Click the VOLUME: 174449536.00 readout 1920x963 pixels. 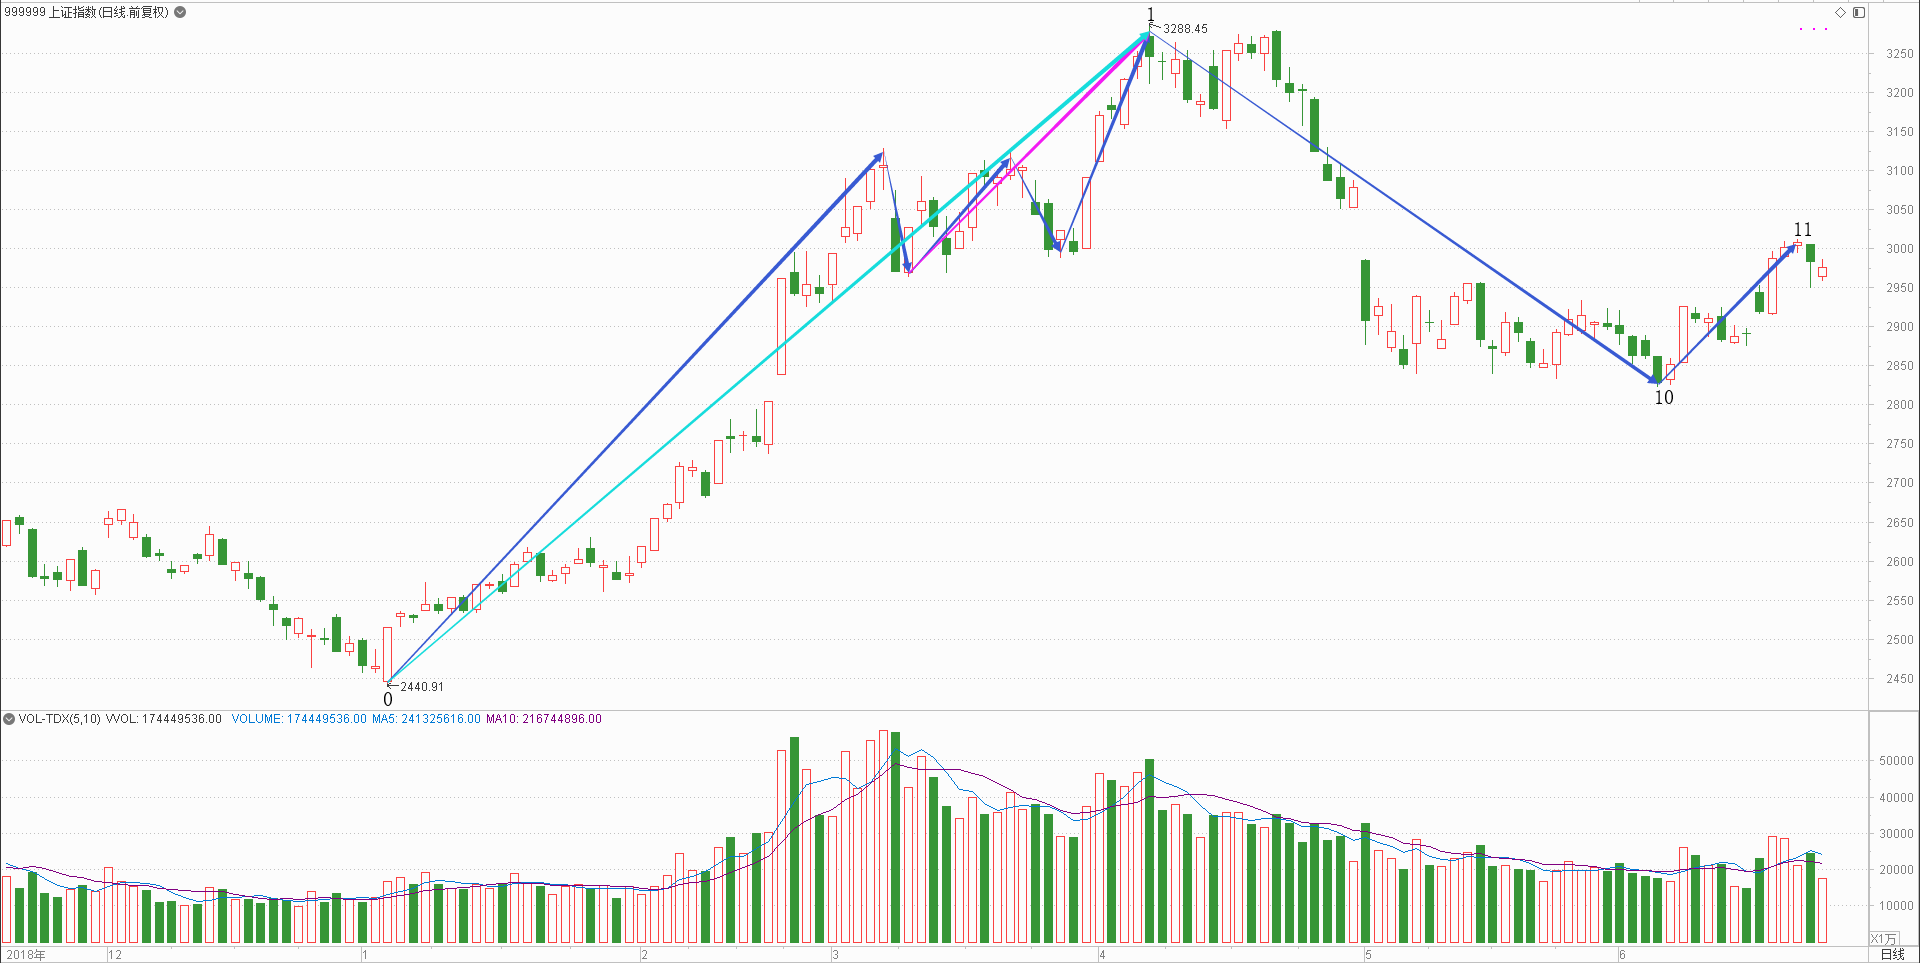click(x=299, y=718)
